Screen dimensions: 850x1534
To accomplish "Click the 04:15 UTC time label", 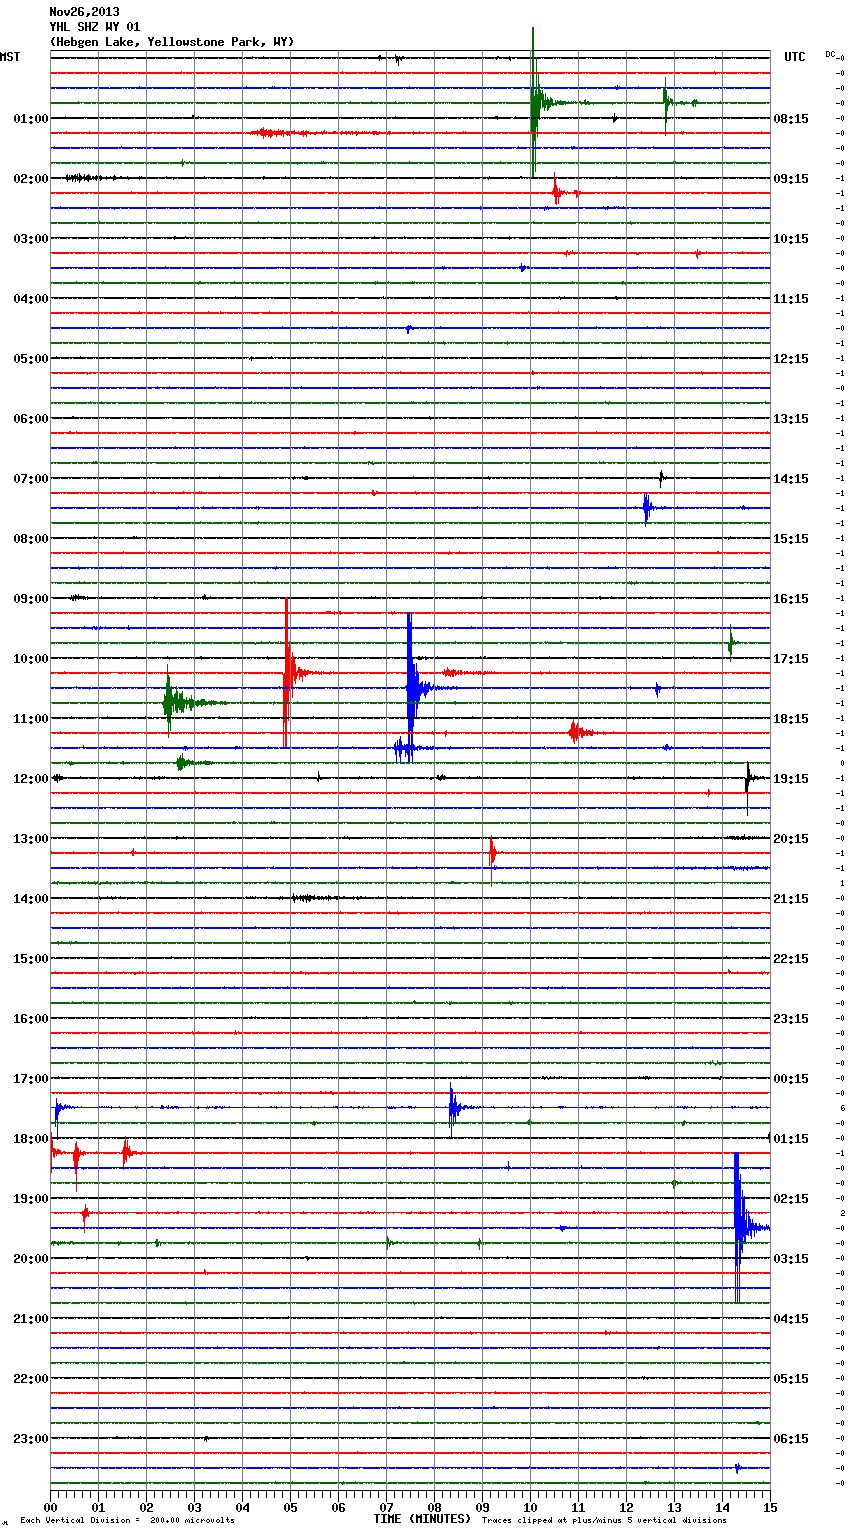I will (791, 1318).
